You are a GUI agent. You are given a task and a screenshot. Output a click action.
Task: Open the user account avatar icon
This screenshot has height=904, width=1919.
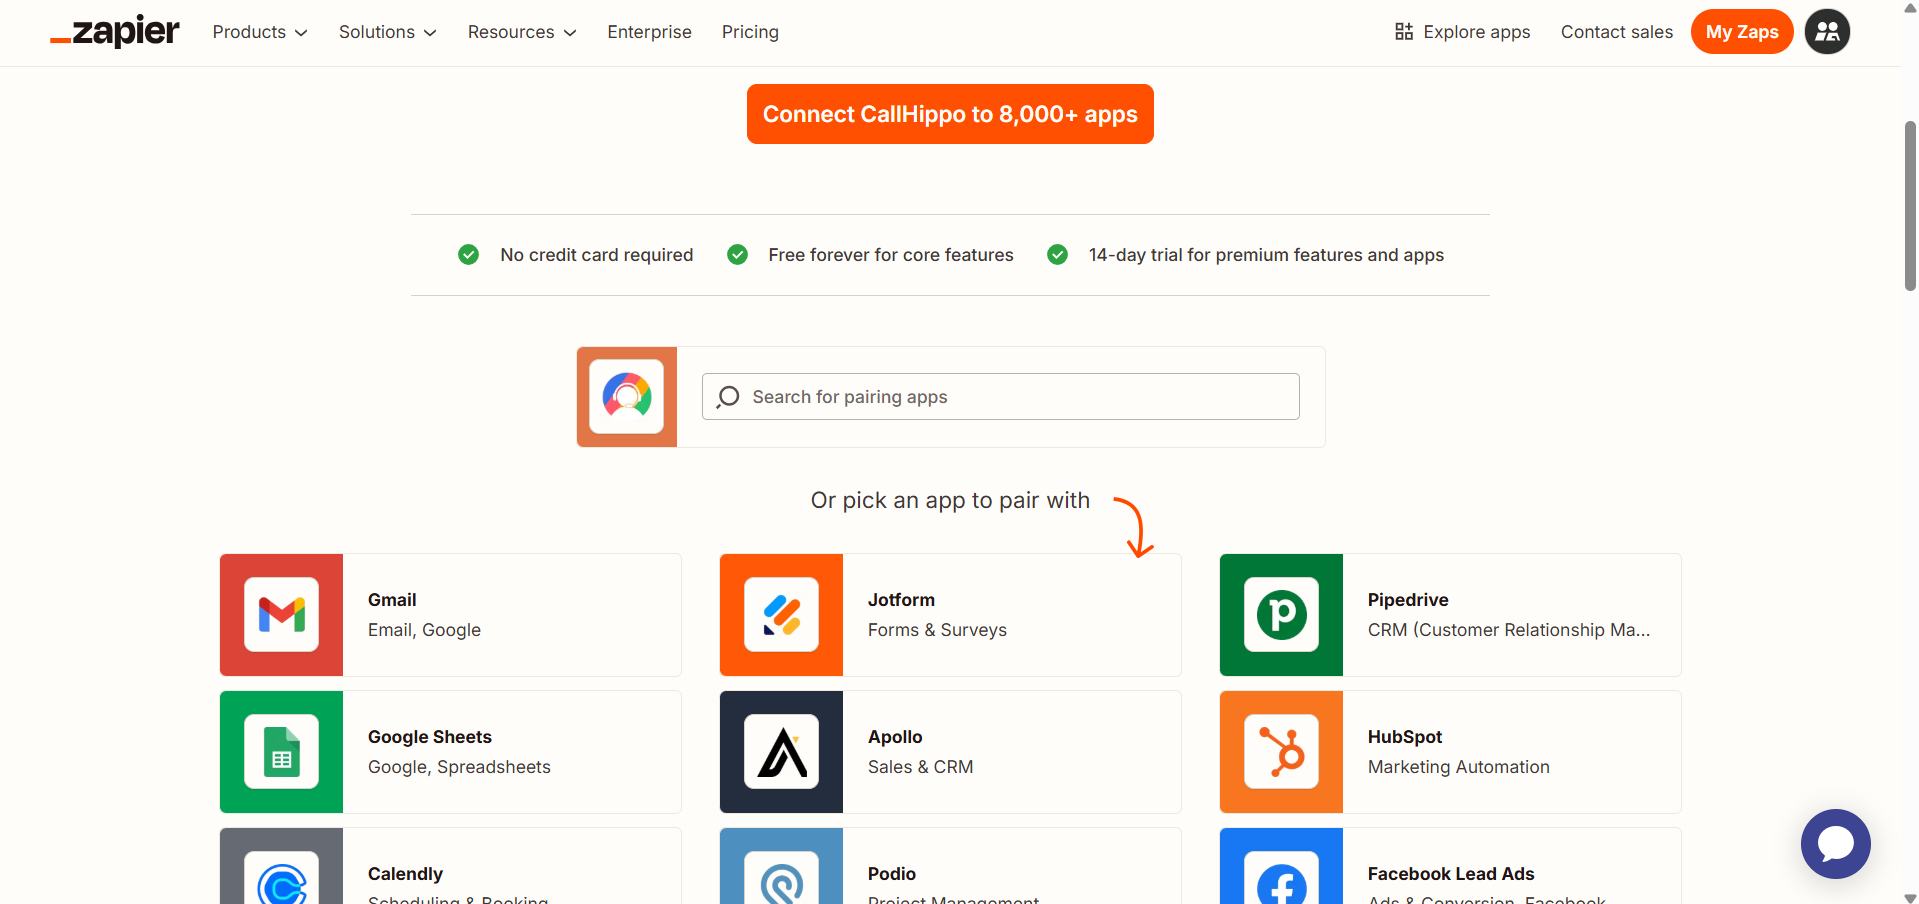[x=1827, y=32]
